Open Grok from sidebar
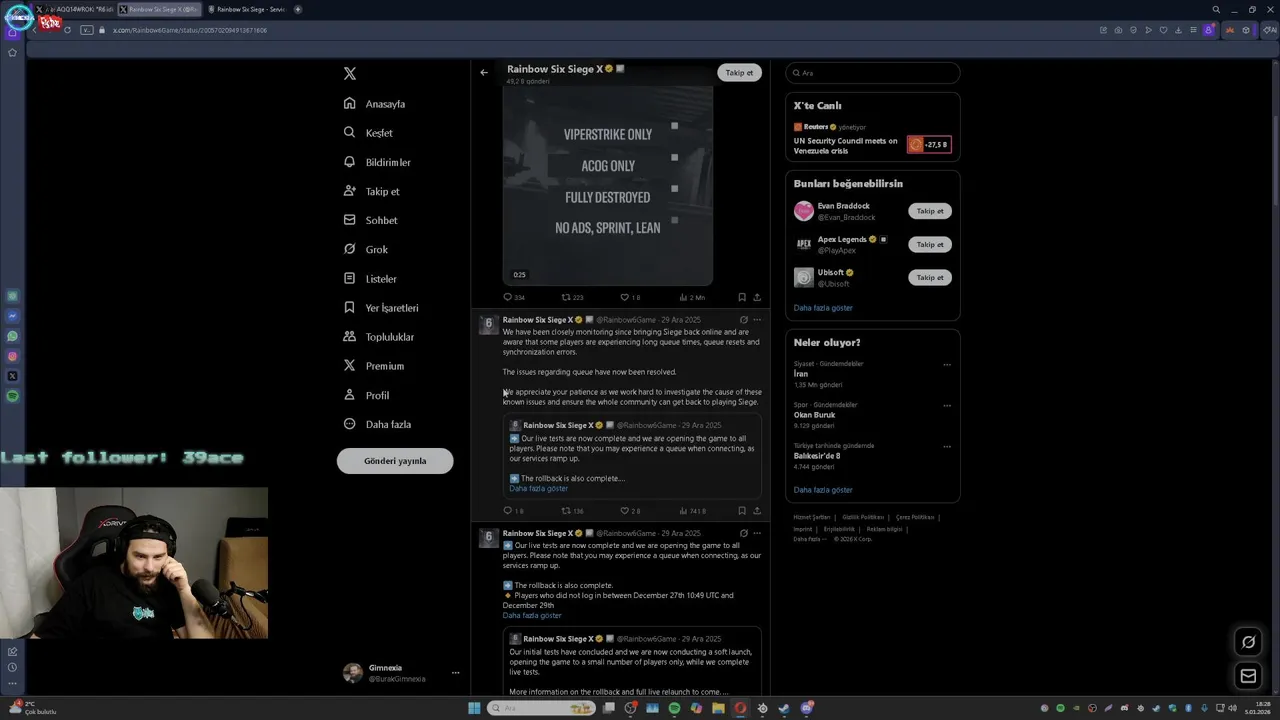The height and width of the screenshot is (720, 1280). pos(366,249)
